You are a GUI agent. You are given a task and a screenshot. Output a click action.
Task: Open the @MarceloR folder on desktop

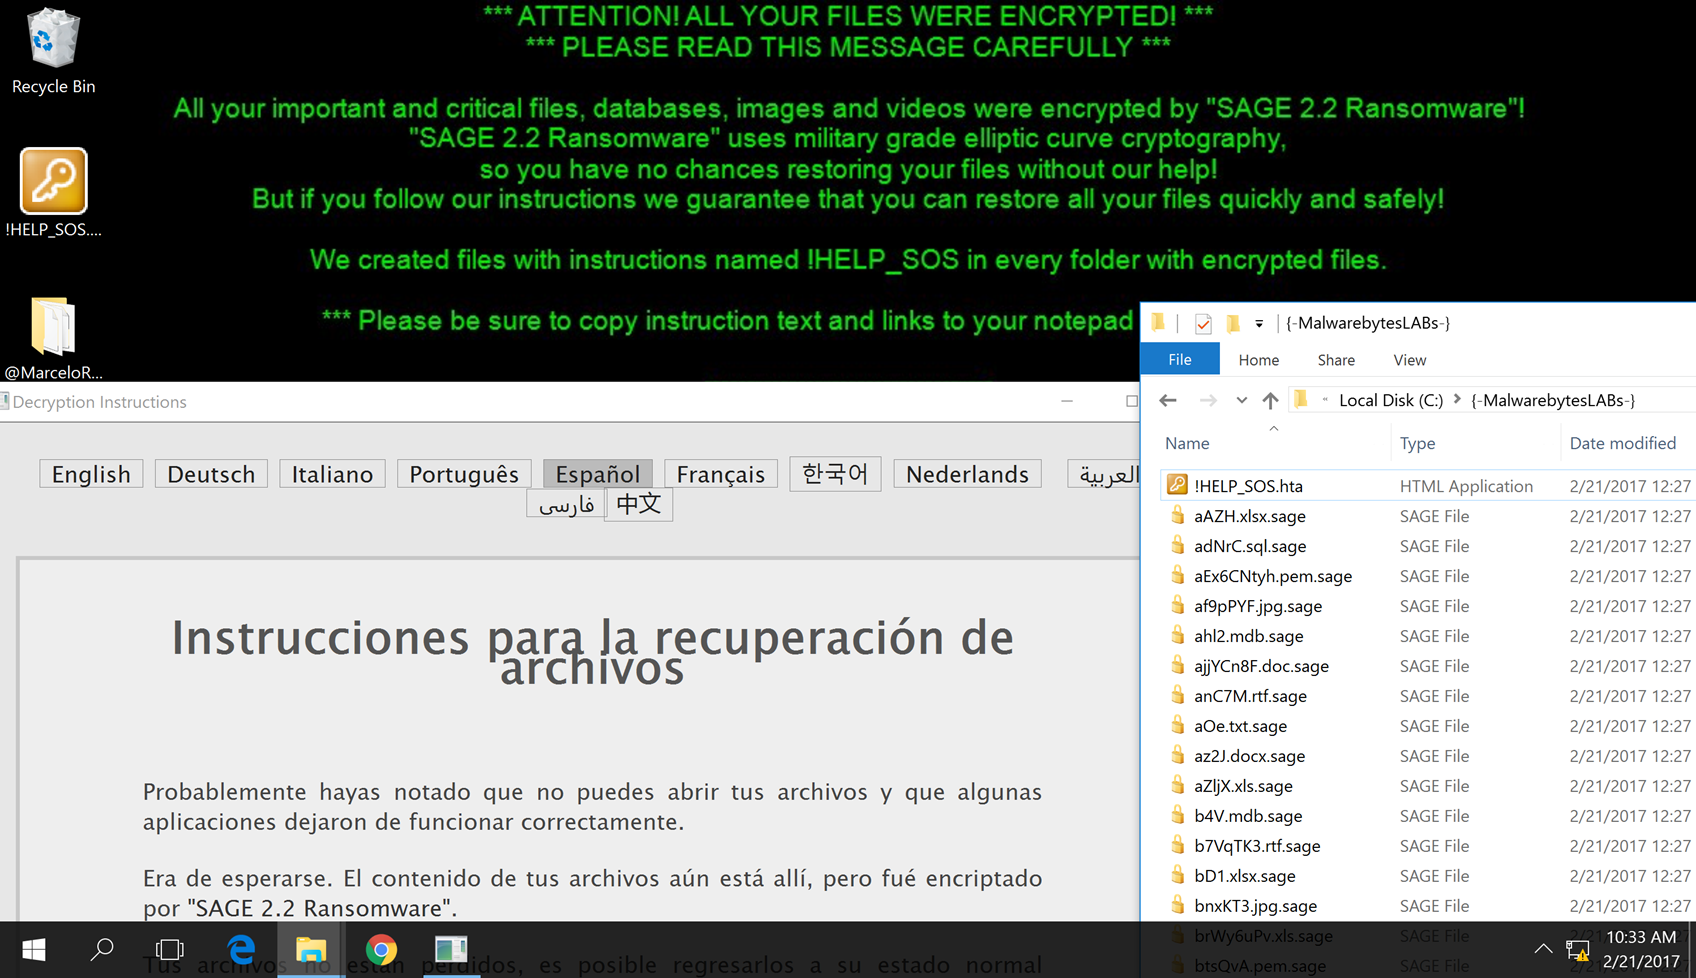click(53, 338)
